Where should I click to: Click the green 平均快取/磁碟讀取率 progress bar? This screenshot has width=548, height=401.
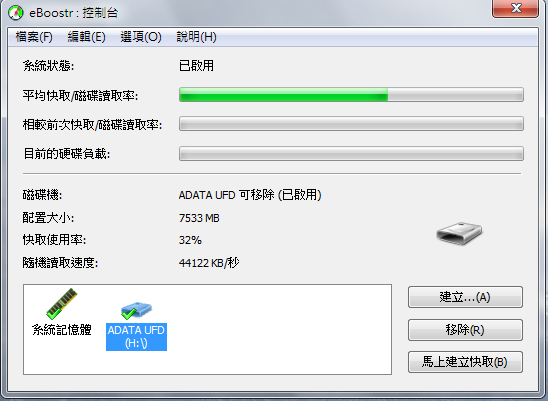click(x=351, y=95)
